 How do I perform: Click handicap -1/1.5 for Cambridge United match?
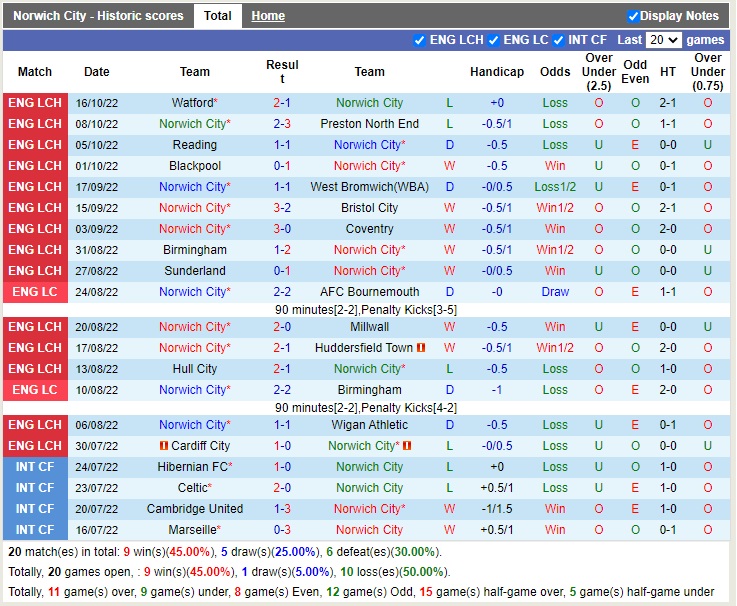[x=497, y=509]
